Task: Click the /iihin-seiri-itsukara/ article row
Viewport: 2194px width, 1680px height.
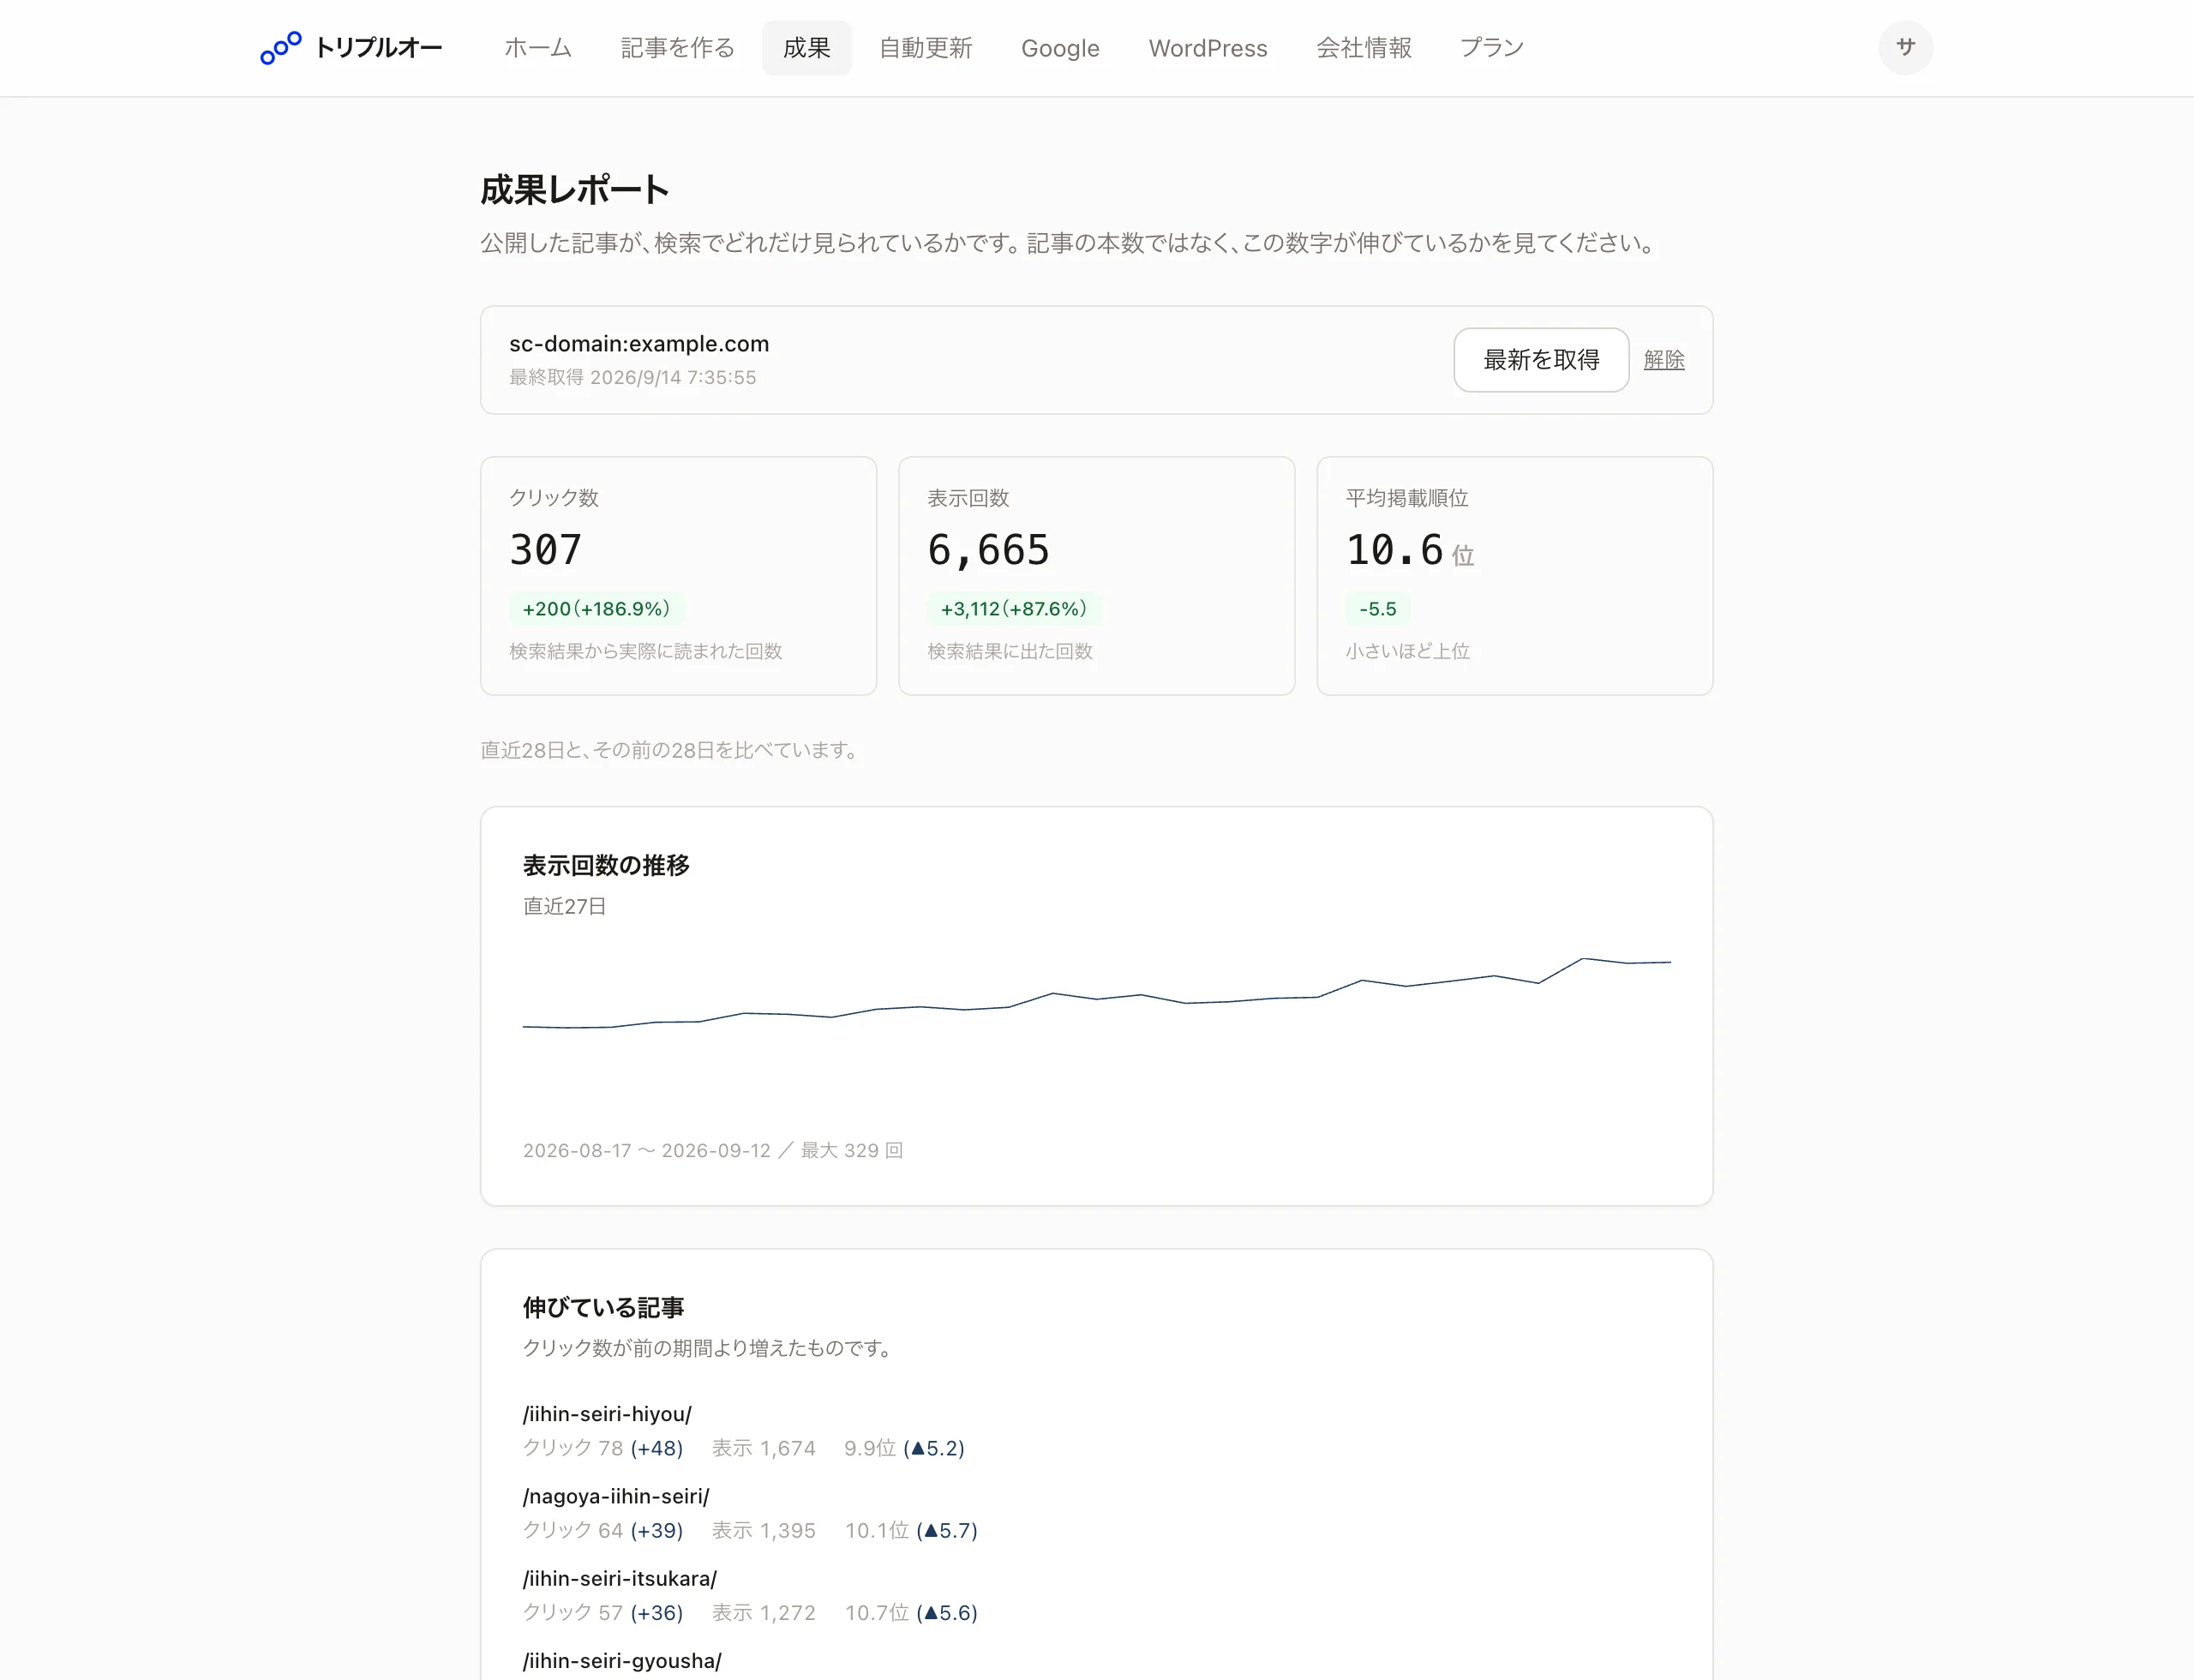Action: click(1096, 1594)
